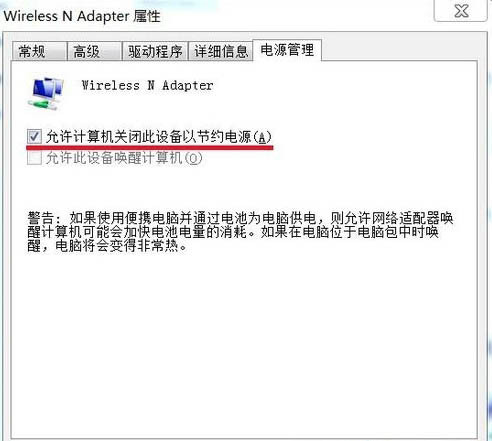Click the 电源管理 tab

pos(287,50)
